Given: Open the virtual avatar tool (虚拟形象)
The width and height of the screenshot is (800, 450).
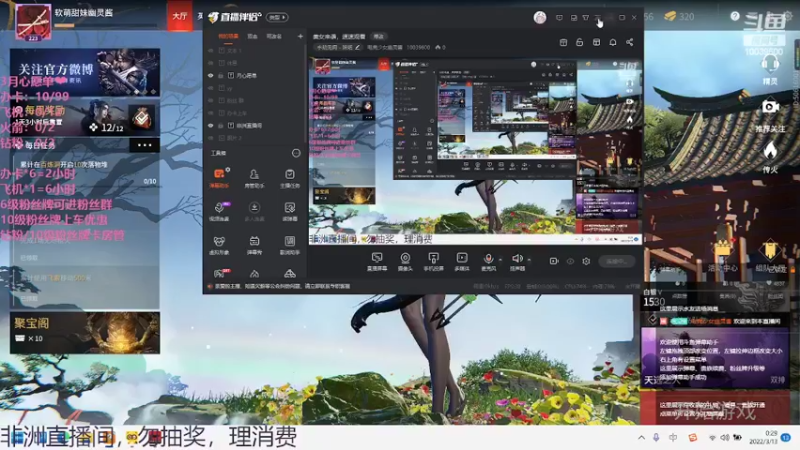Looking at the screenshot, I should (x=219, y=245).
